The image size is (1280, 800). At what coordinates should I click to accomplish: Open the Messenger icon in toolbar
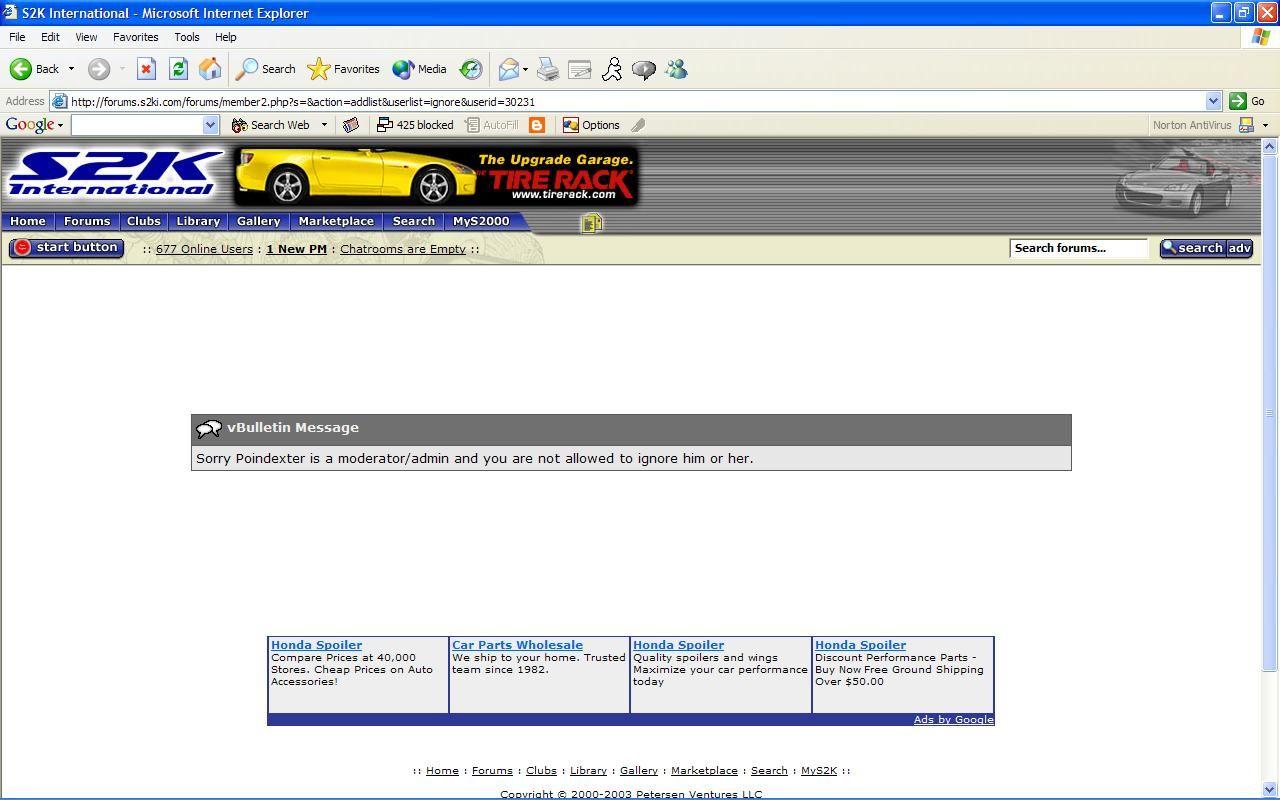pos(676,69)
